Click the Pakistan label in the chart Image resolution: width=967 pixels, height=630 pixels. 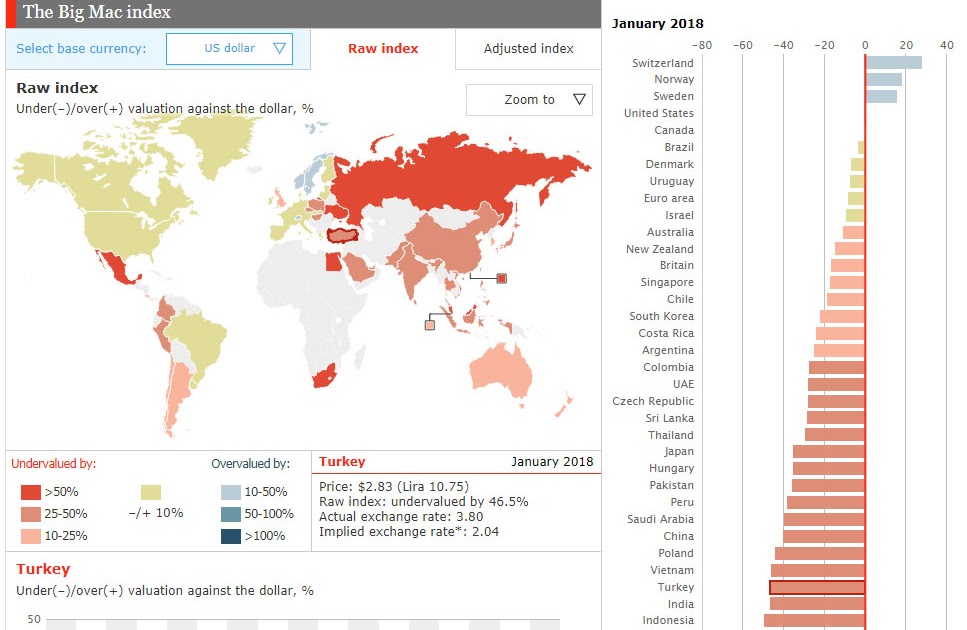671,486
